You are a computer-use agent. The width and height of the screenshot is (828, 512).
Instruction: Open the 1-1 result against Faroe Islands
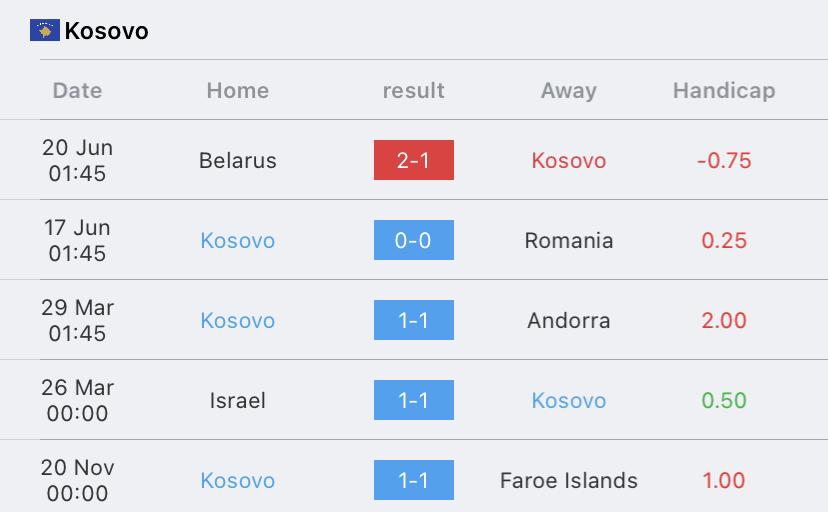pyautogui.click(x=413, y=480)
